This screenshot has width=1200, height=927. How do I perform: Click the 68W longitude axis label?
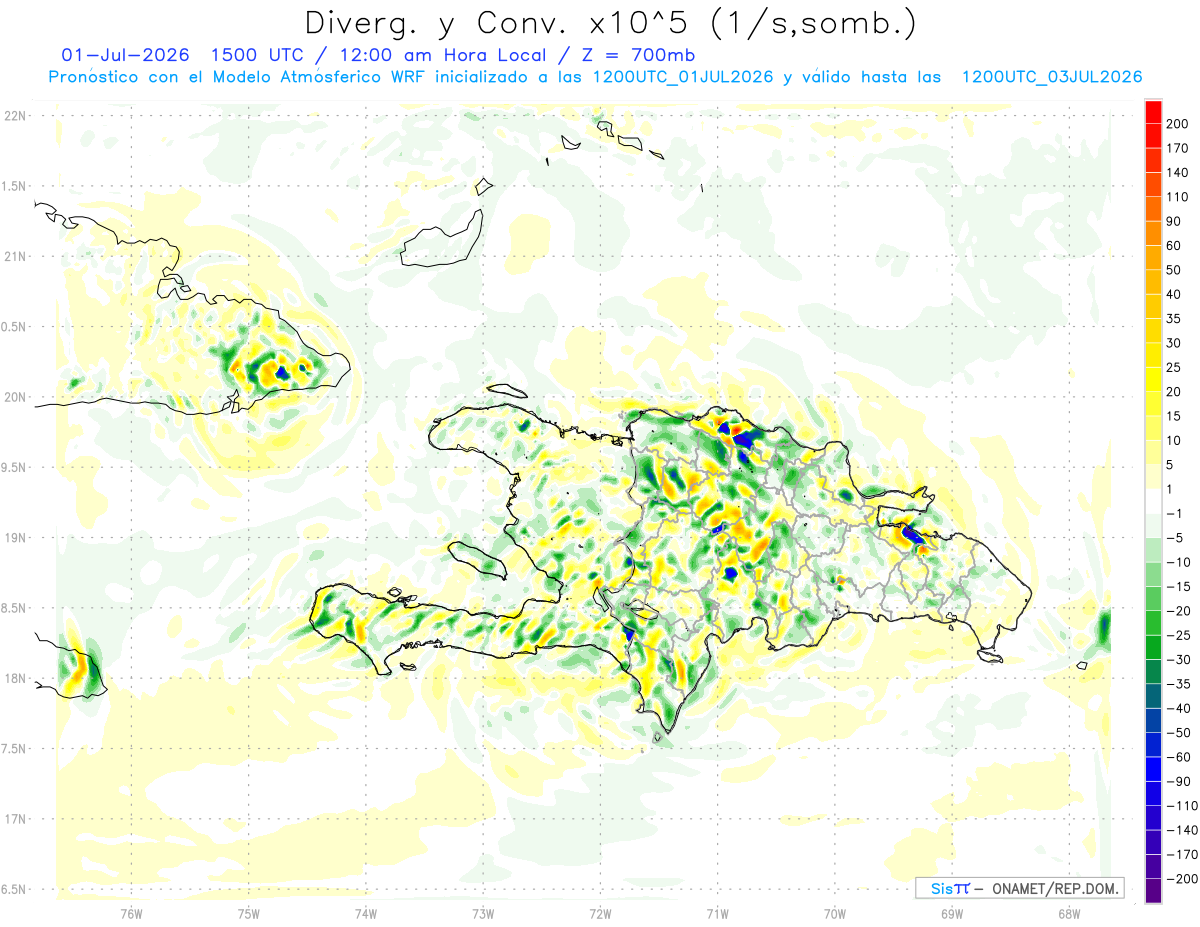[1069, 912]
